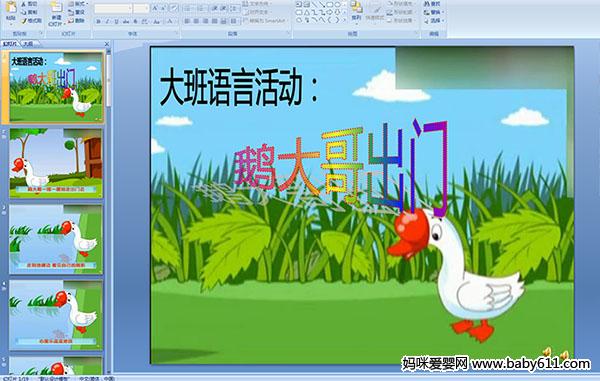Screen dimensions: 600x381
Task: Toggle Bold formatting
Action: tap(99, 21)
